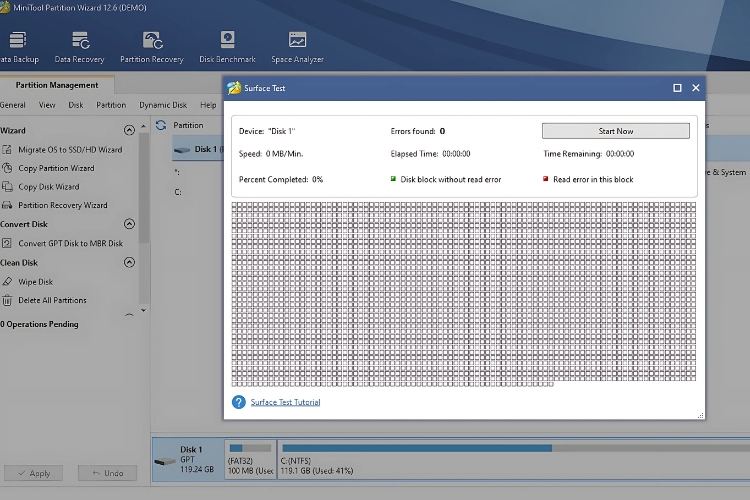
Task: Click the Partition Recovery toolbar icon
Action: pyautogui.click(x=152, y=46)
